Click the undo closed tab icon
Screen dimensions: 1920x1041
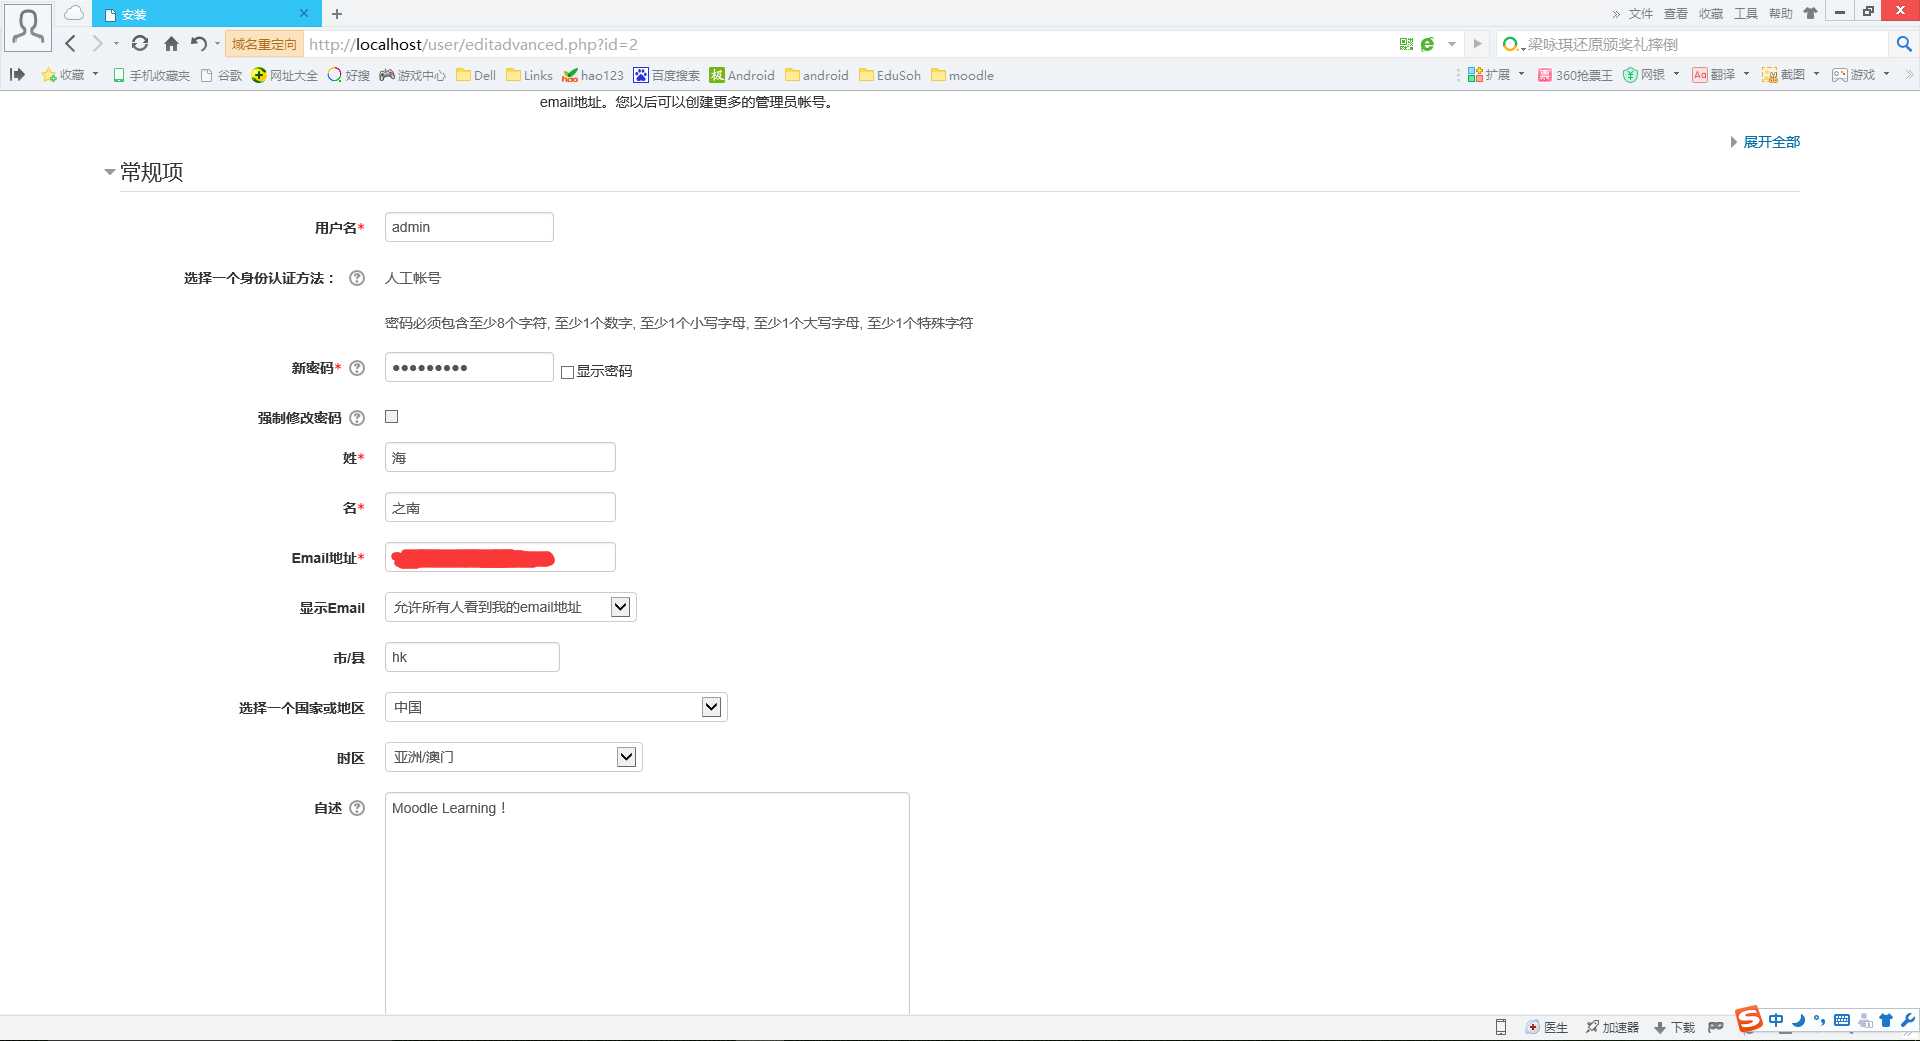coord(199,44)
